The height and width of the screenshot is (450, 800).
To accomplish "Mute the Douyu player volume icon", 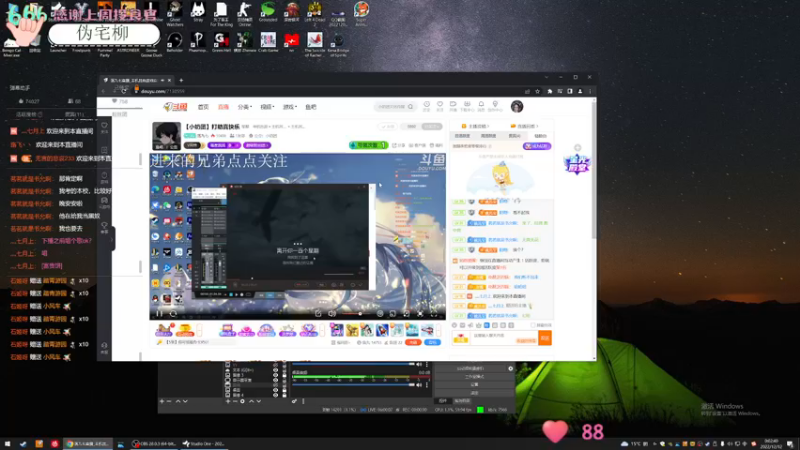I will coord(332,313).
